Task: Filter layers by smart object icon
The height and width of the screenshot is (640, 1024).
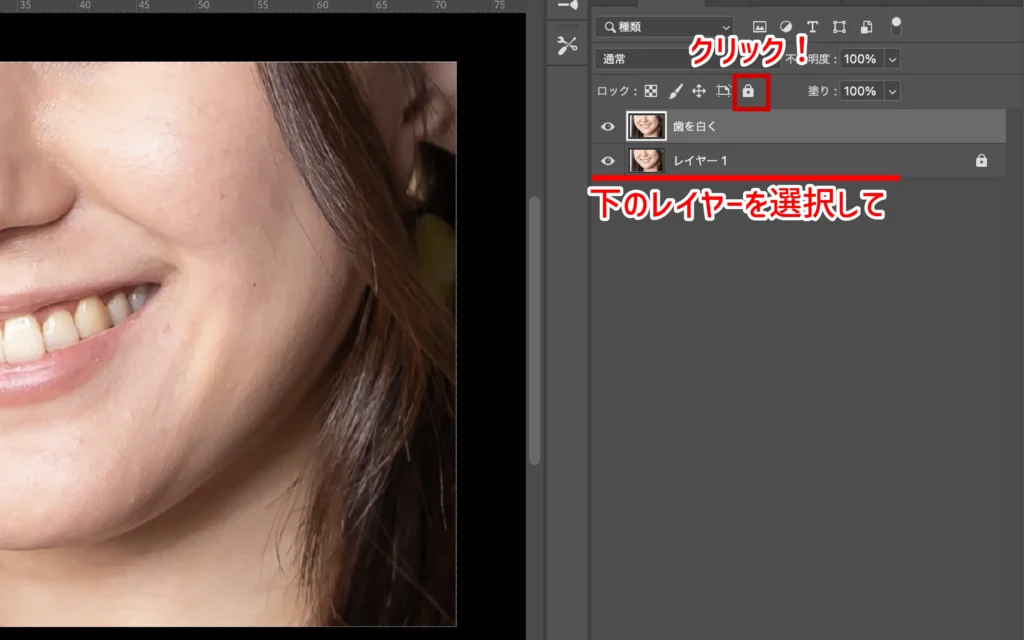Action: (x=866, y=26)
